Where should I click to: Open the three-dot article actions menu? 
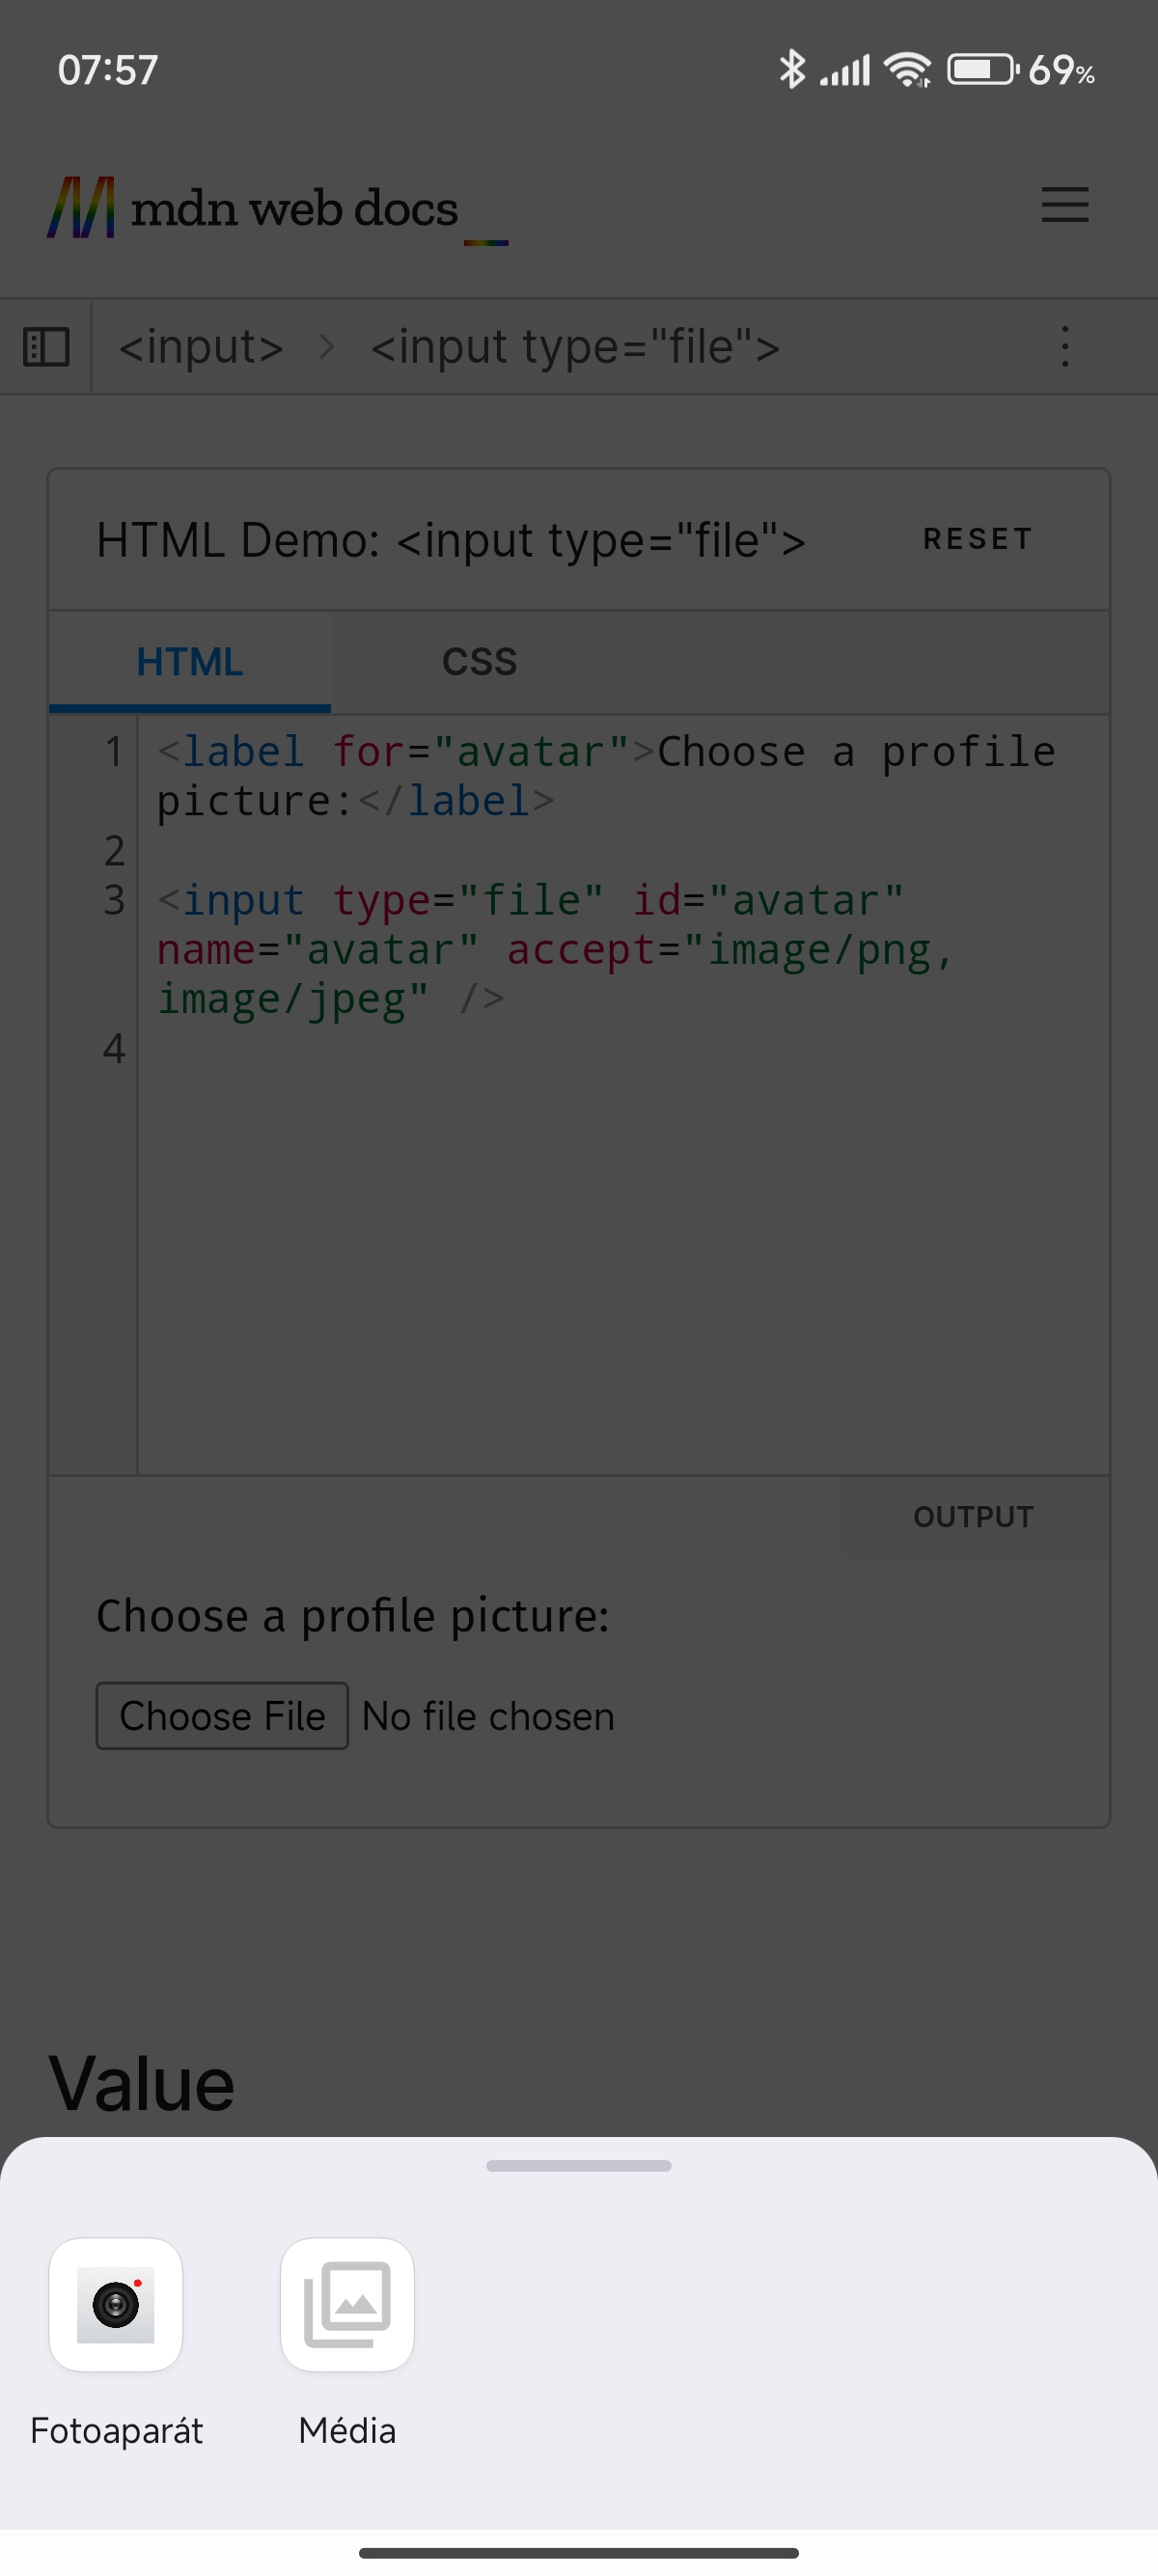click(1065, 347)
